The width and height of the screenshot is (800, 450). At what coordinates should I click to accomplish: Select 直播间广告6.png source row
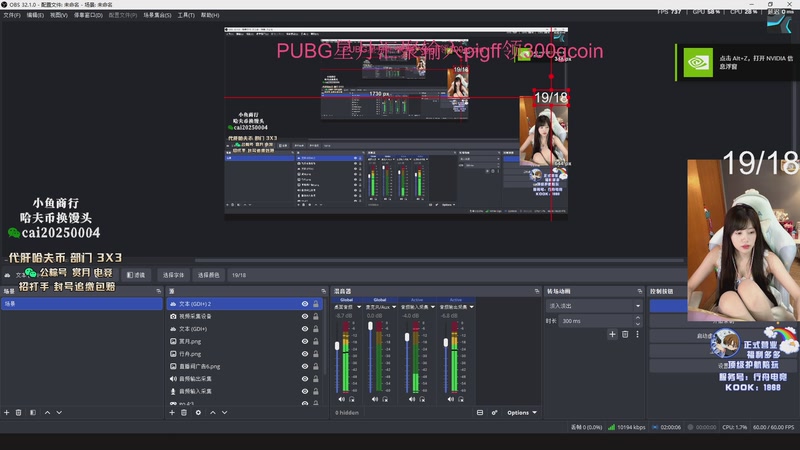[245, 366]
